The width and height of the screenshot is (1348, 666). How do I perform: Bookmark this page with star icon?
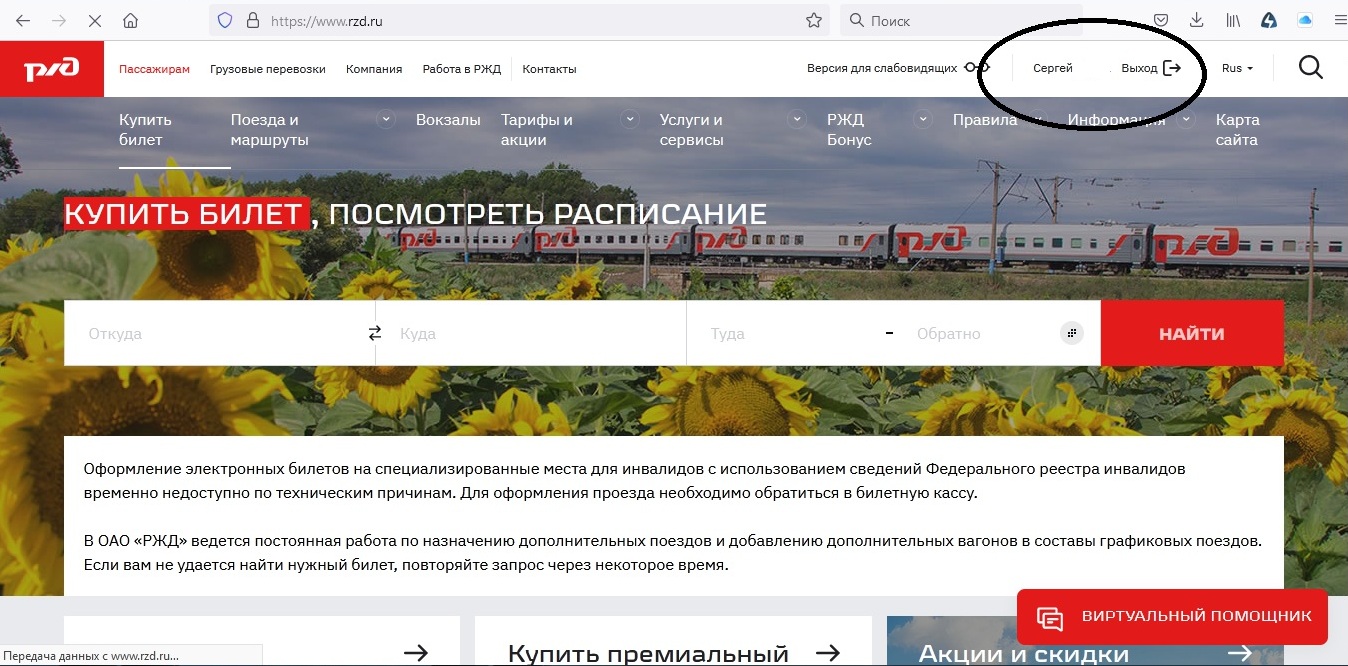pyautogui.click(x=814, y=20)
